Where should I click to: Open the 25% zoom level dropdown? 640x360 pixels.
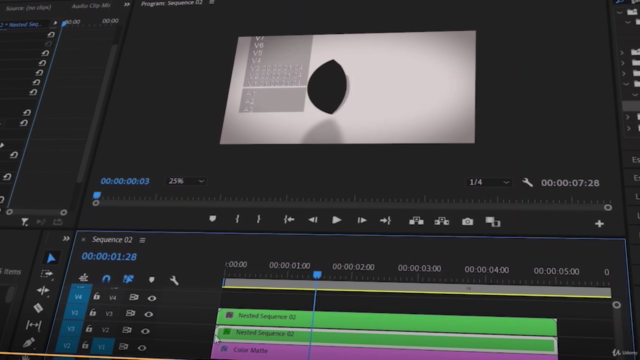pyautogui.click(x=186, y=181)
